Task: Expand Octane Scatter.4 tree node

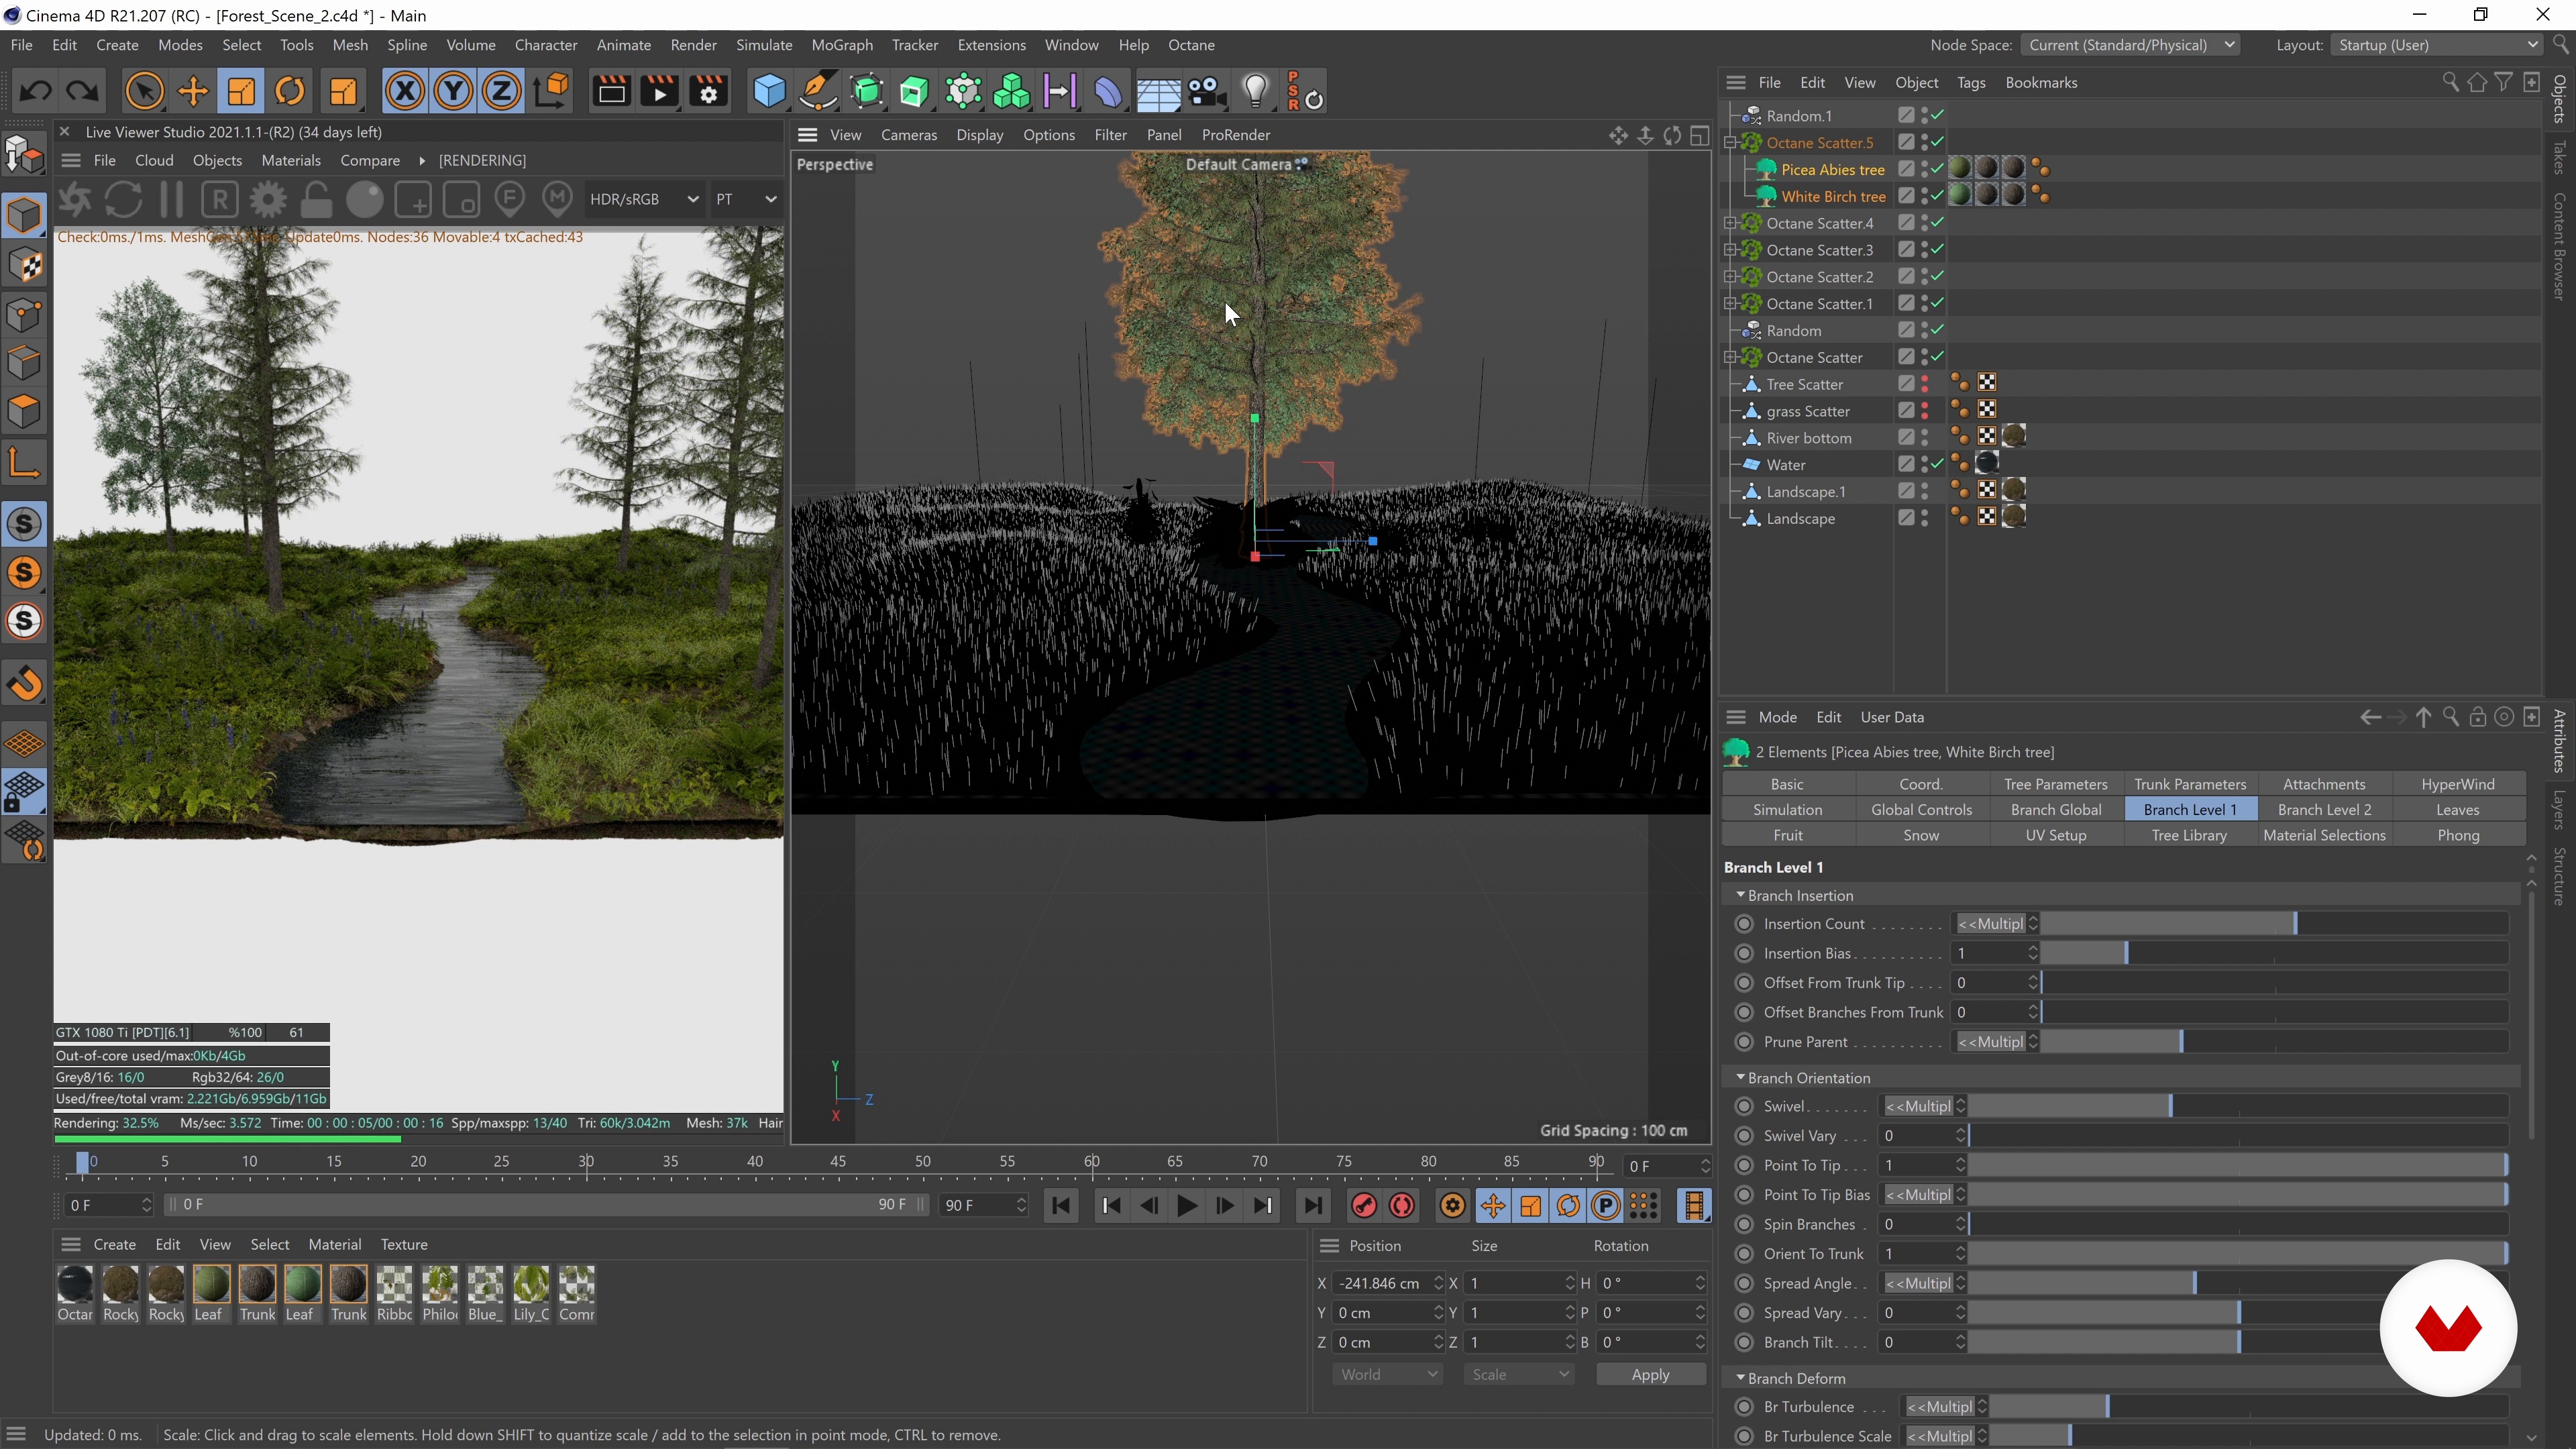Action: coord(1730,223)
